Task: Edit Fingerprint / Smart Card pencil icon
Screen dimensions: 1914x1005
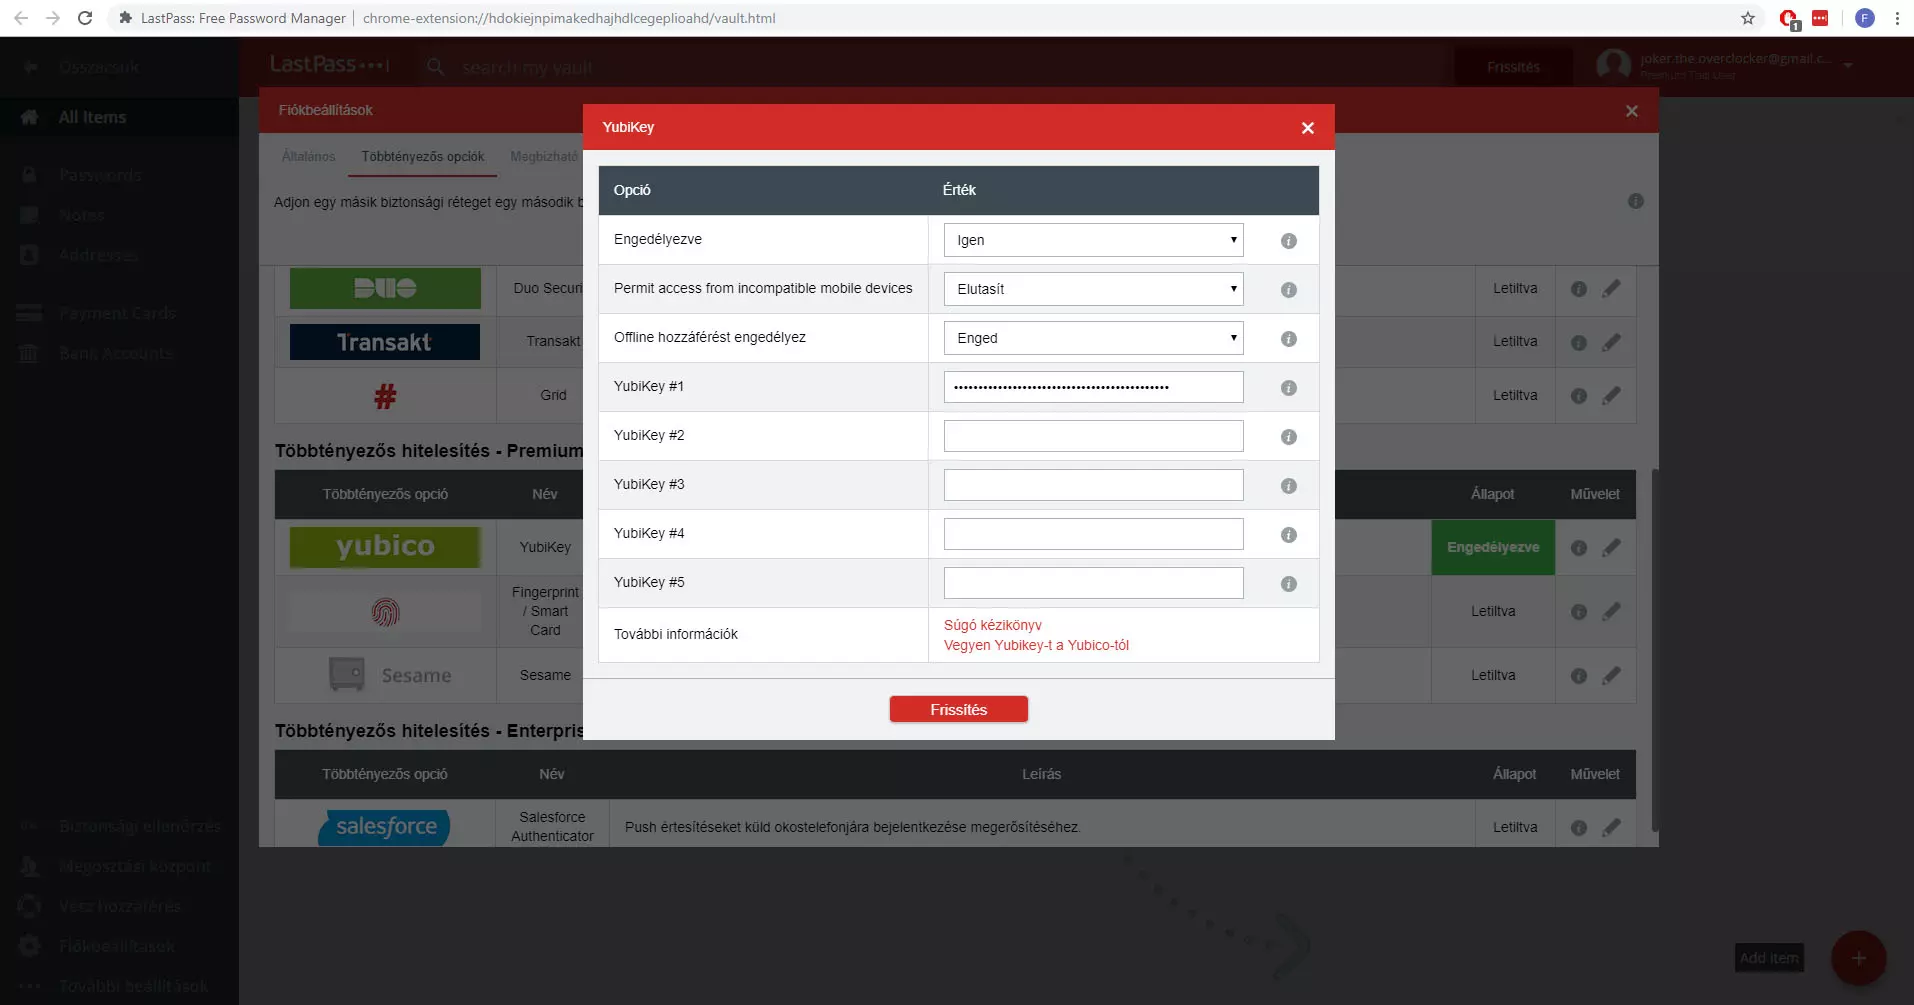Action: point(1611,612)
